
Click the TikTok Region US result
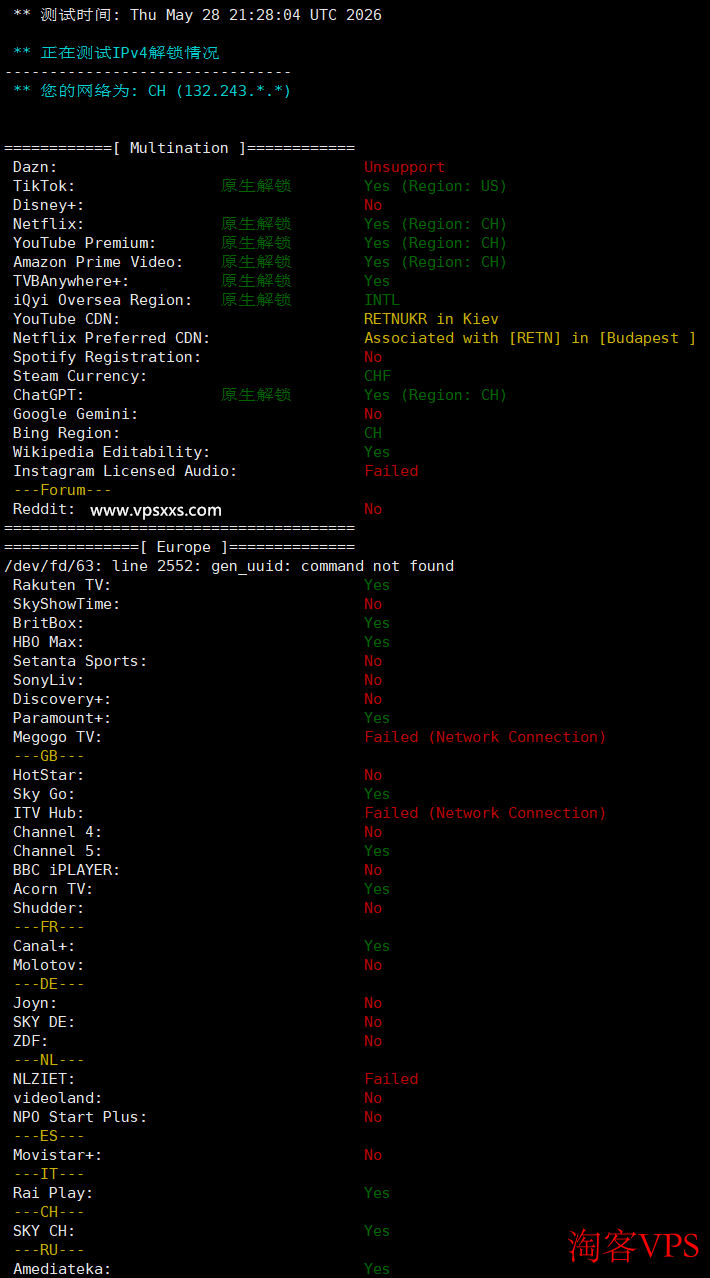coord(435,186)
